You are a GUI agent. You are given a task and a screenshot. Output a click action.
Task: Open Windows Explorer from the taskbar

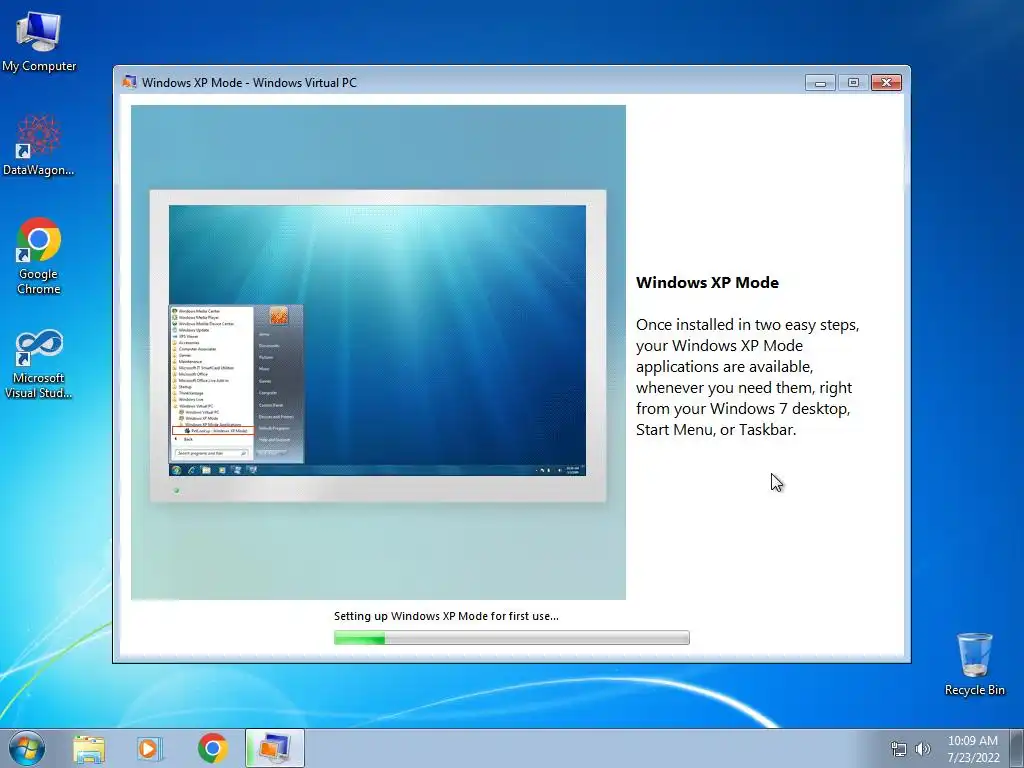[x=89, y=748]
